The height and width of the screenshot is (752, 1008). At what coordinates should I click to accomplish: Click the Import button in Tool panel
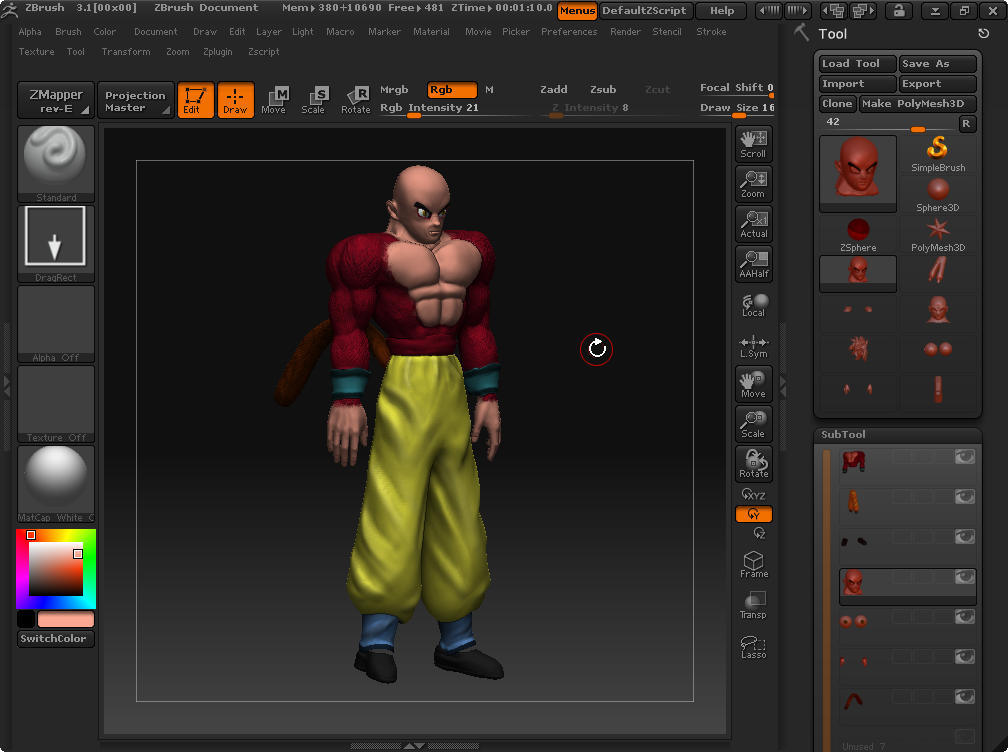(858, 84)
